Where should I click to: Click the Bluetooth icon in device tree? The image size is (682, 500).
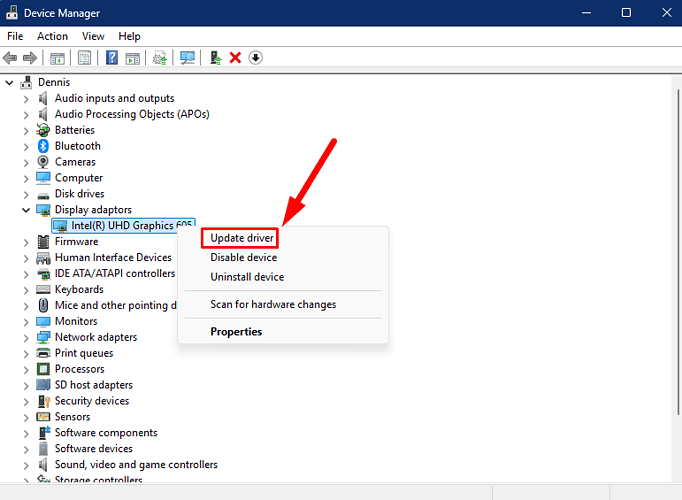44,146
